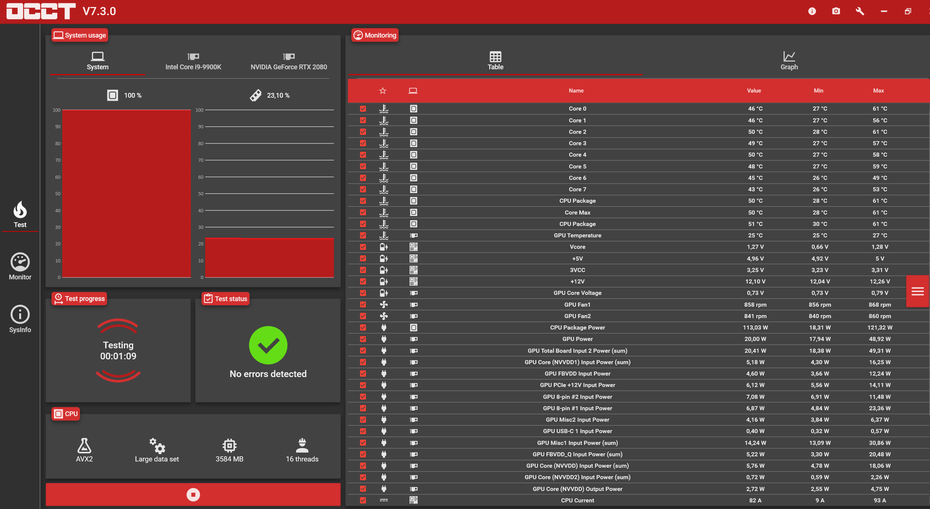
Task: Click the GPU Core Voltage sensor name
Action: point(577,293)
